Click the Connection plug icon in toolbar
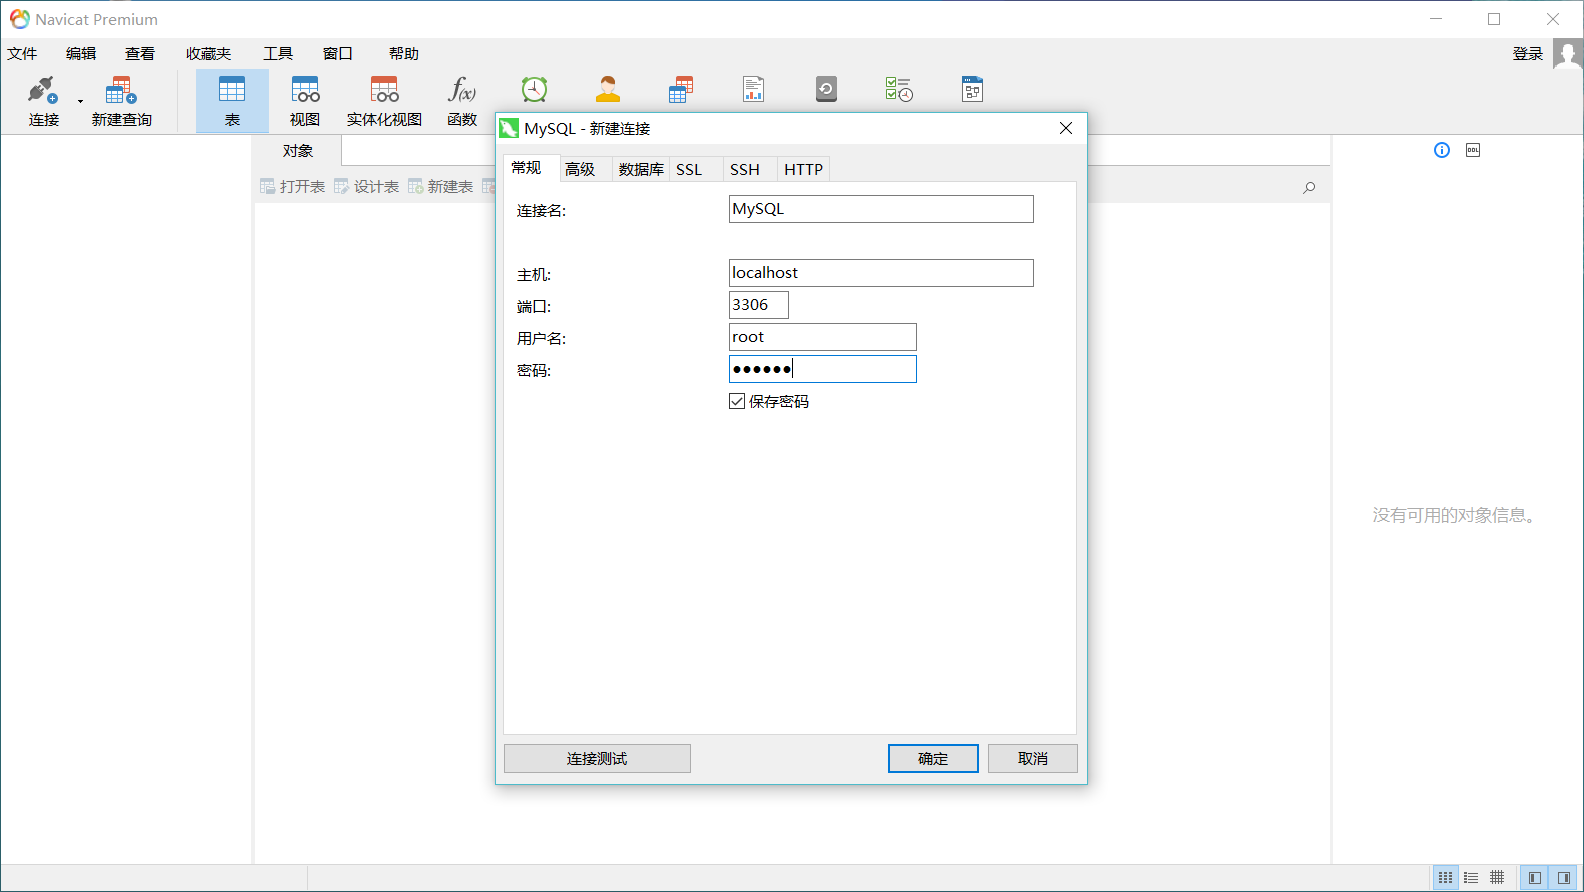This screenshot has width=1584, height=892. tap(42, 90)
